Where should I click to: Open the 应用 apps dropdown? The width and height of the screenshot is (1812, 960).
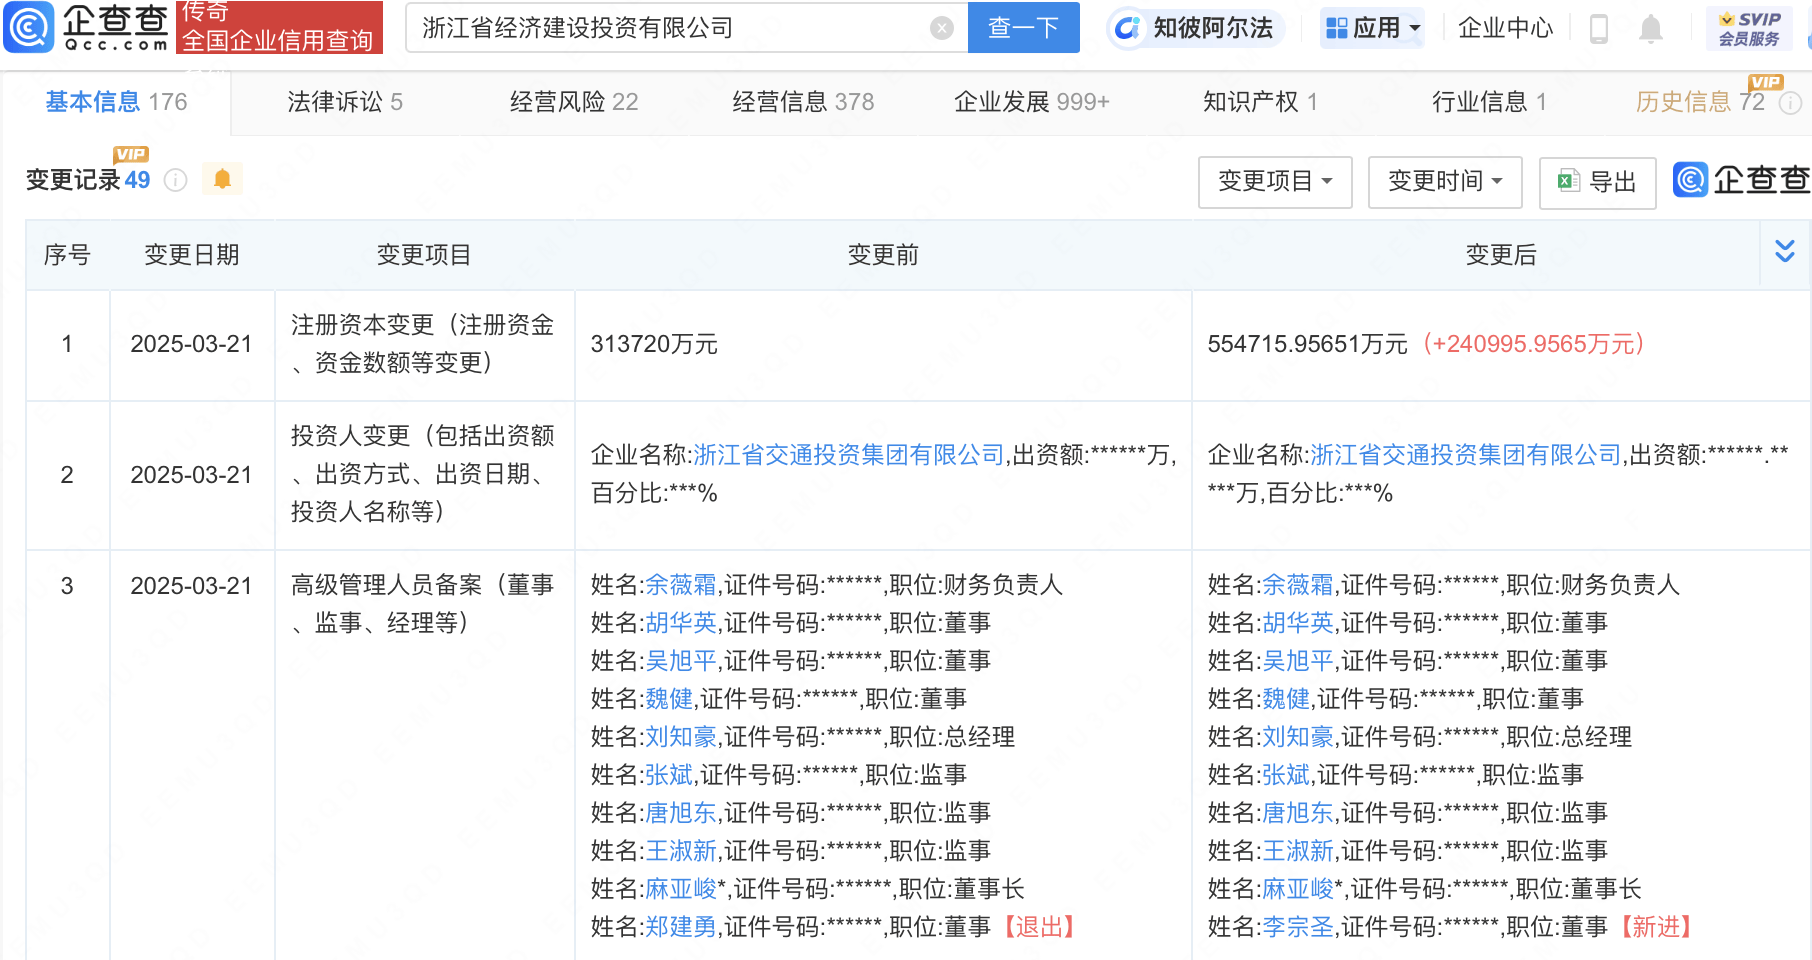click(1373, 28)
